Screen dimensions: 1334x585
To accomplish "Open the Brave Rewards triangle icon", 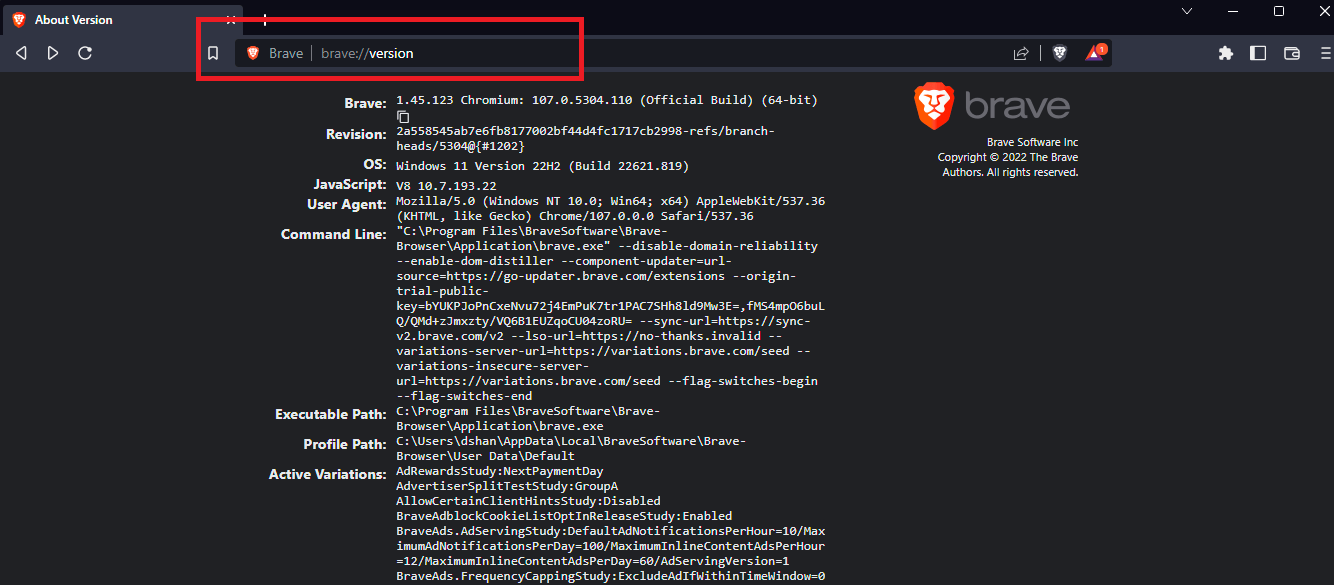I will point(1096,53).
